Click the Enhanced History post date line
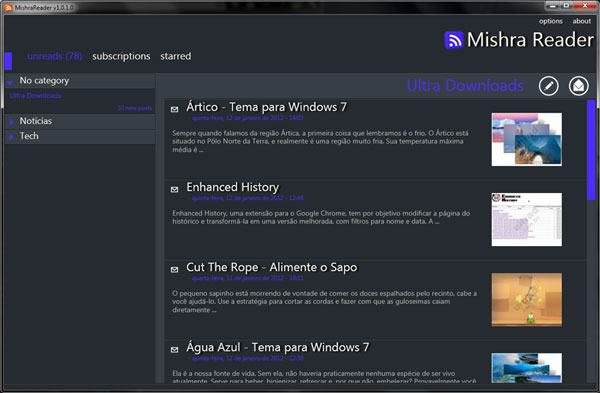Image resolution: width=600 pixels, height=393 pixels. point(246,198)
